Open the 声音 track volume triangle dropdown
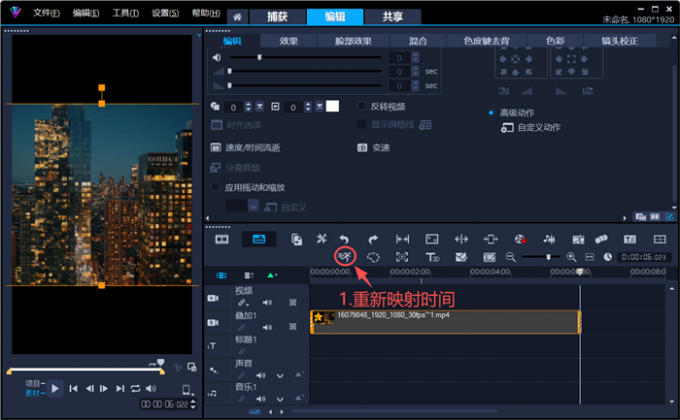The image size is (680, 420). (x=299, y=374)
